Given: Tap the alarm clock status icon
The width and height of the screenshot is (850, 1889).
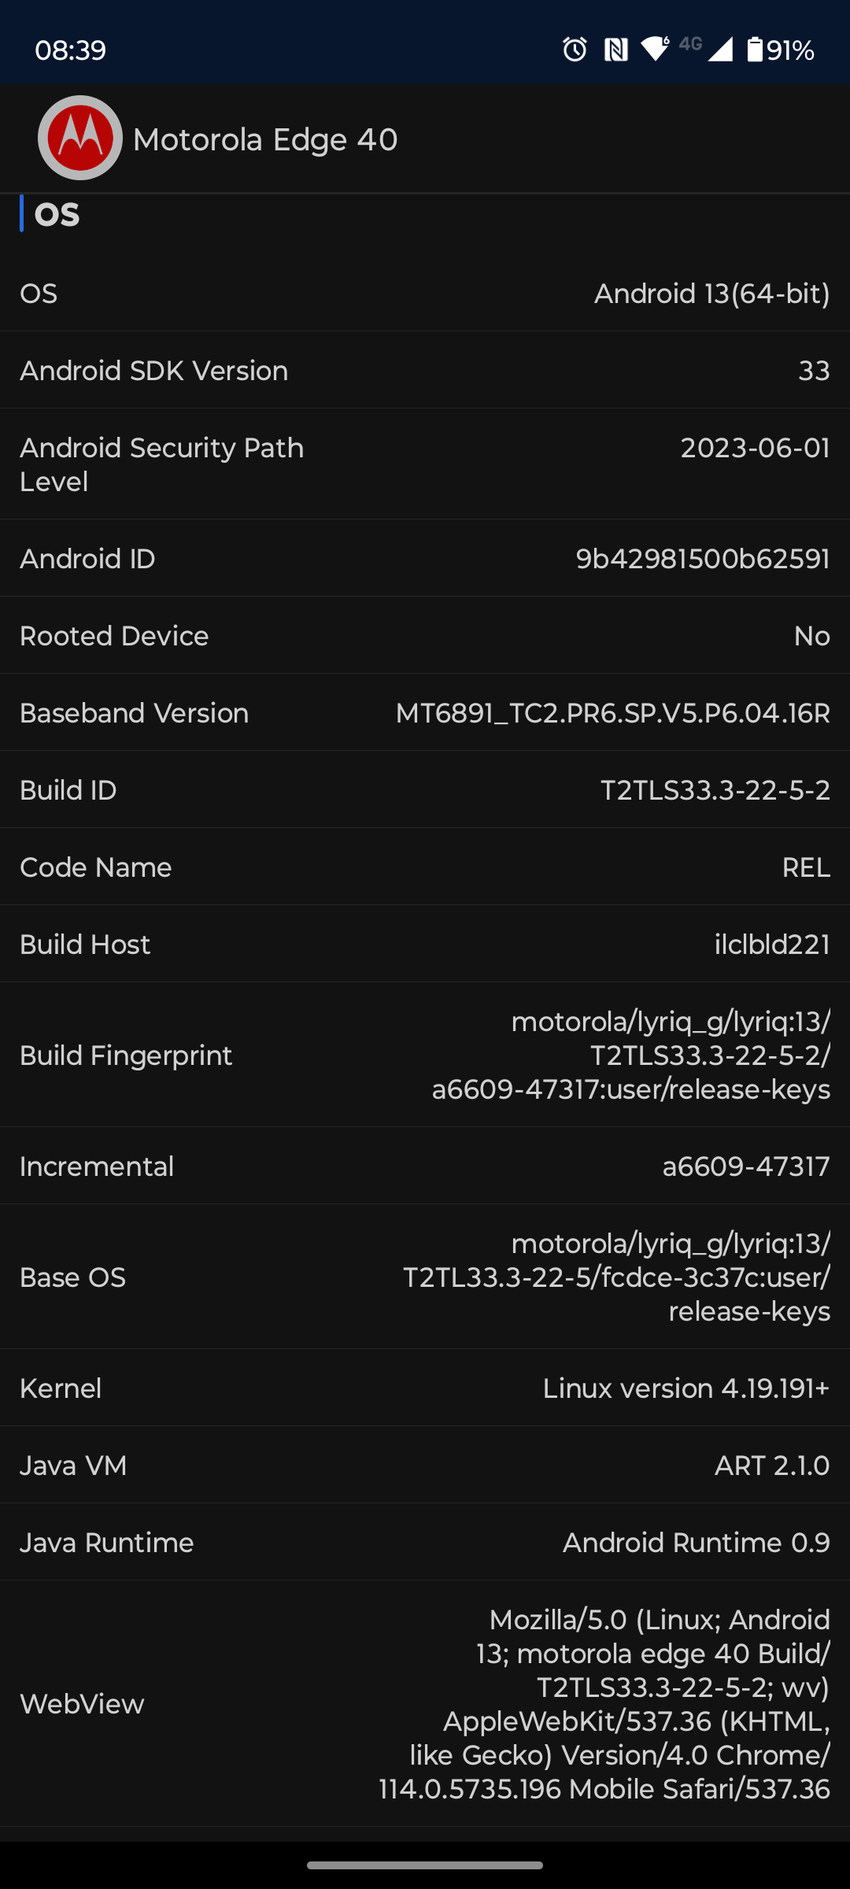Looking at the screenshot, I should [x=575, y=49].
